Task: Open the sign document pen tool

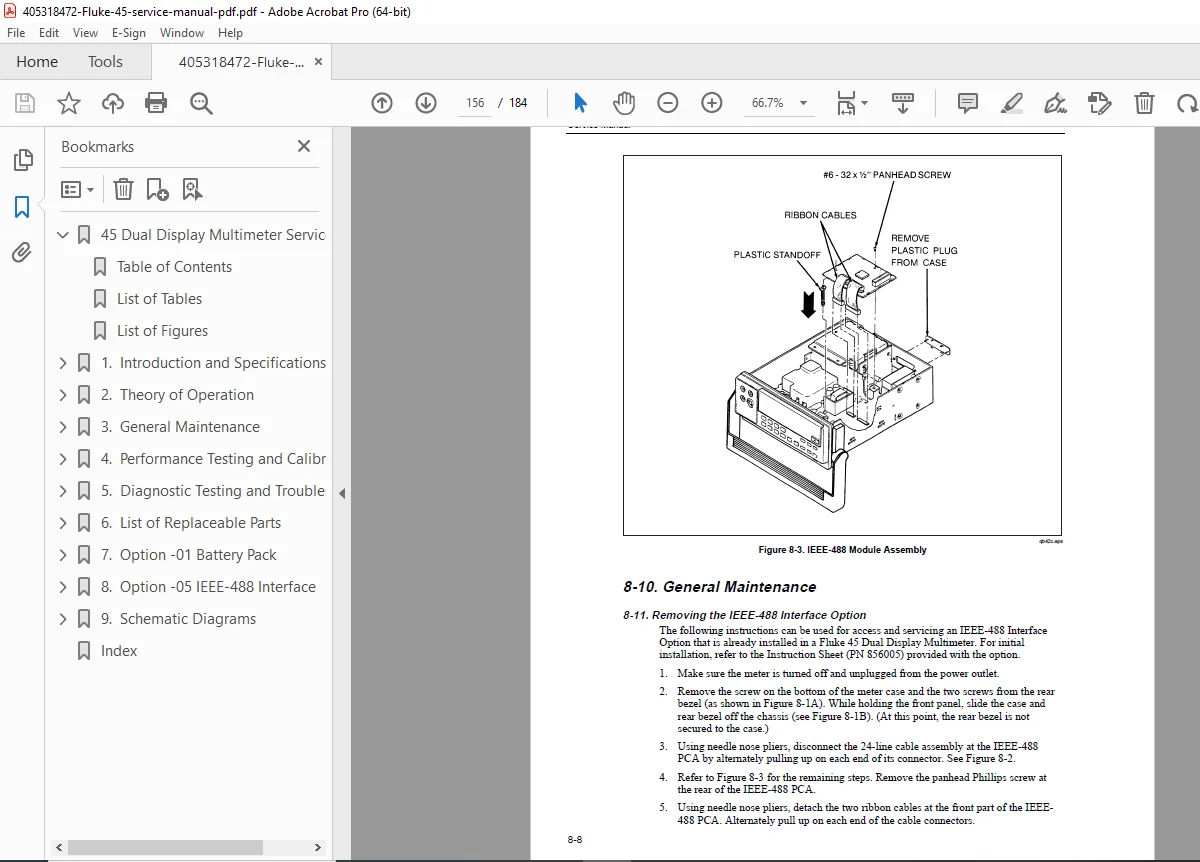Action: click(x=1055, y=103)
